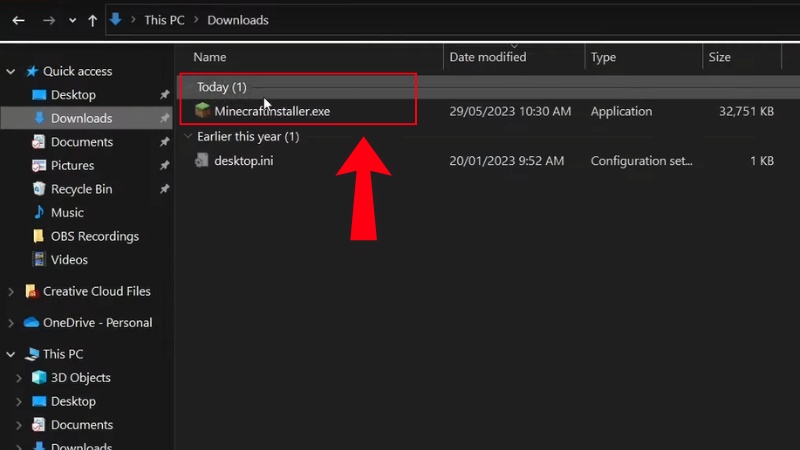
Task: Sort files by the Type column
Action: click(603, 57)
